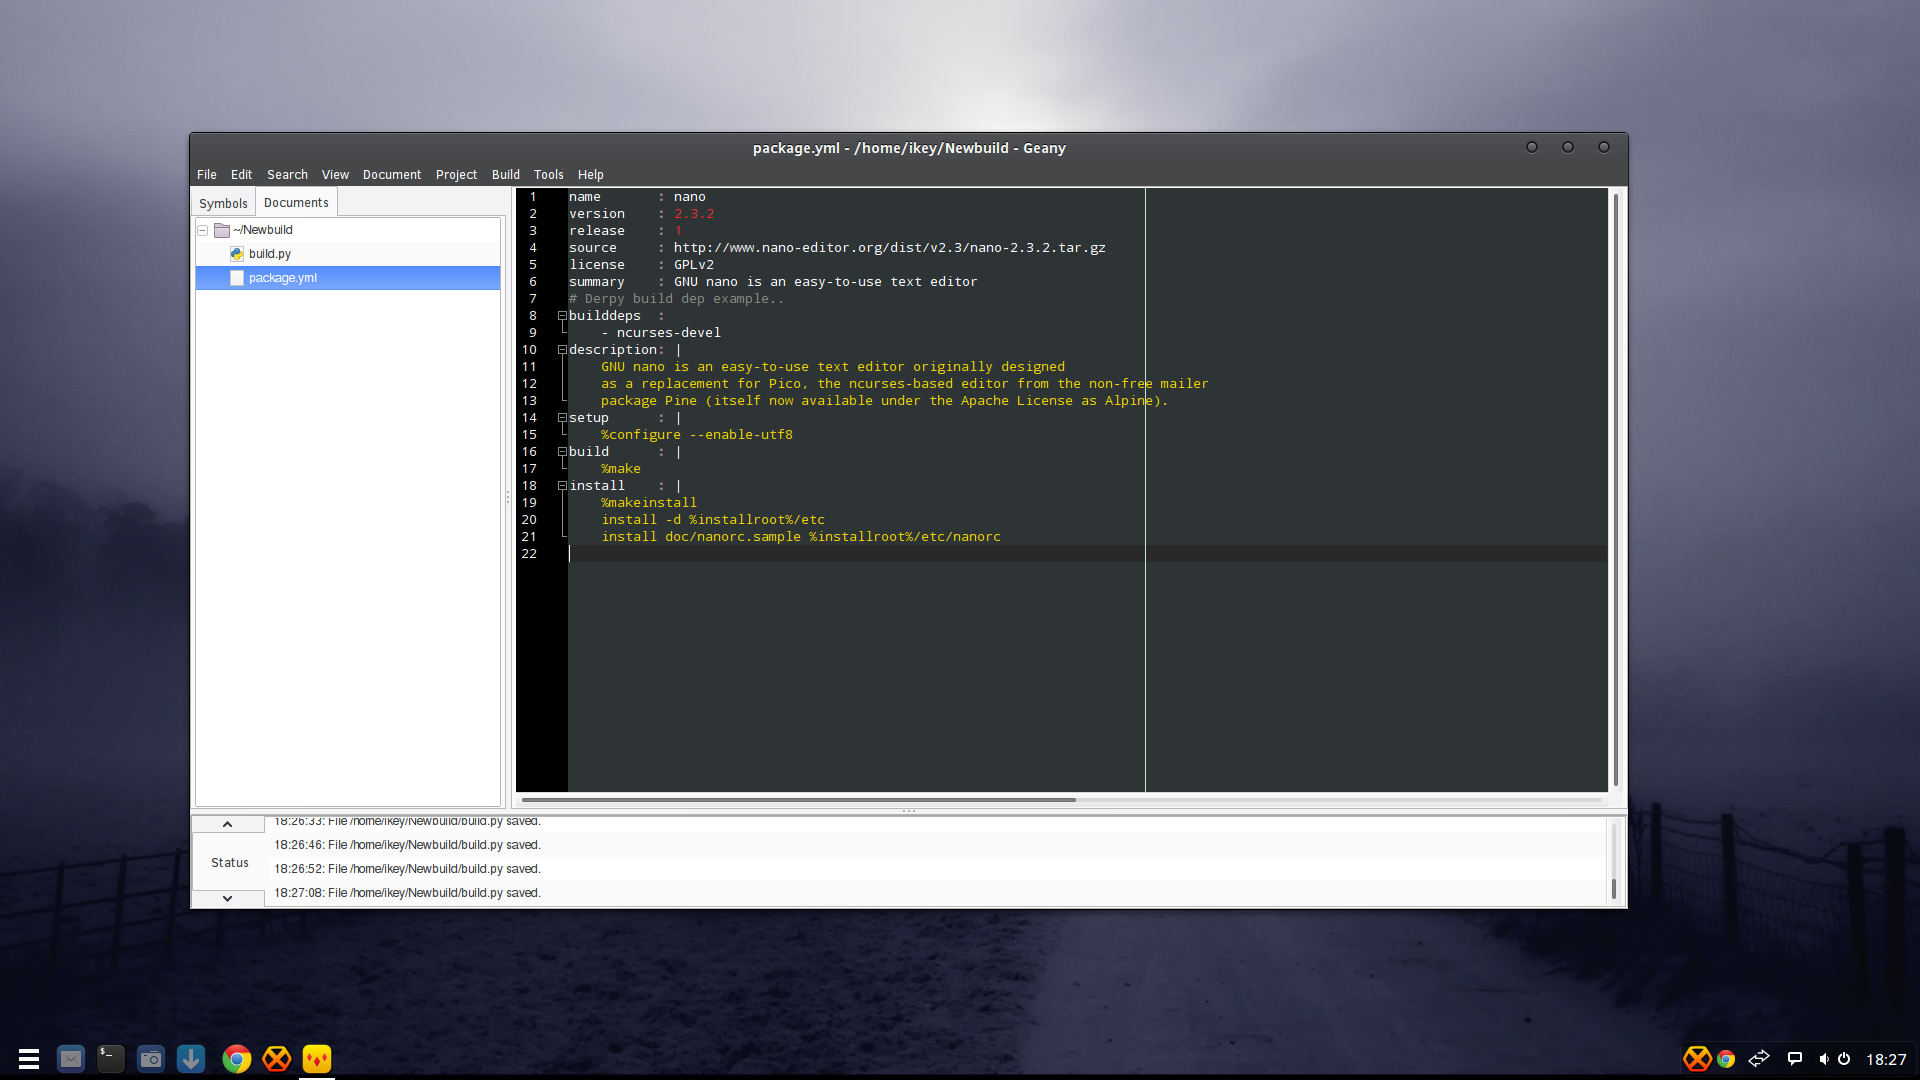Switch to the Documents sidebar tab
The image size is (1920, 1080).
(296, 202)
